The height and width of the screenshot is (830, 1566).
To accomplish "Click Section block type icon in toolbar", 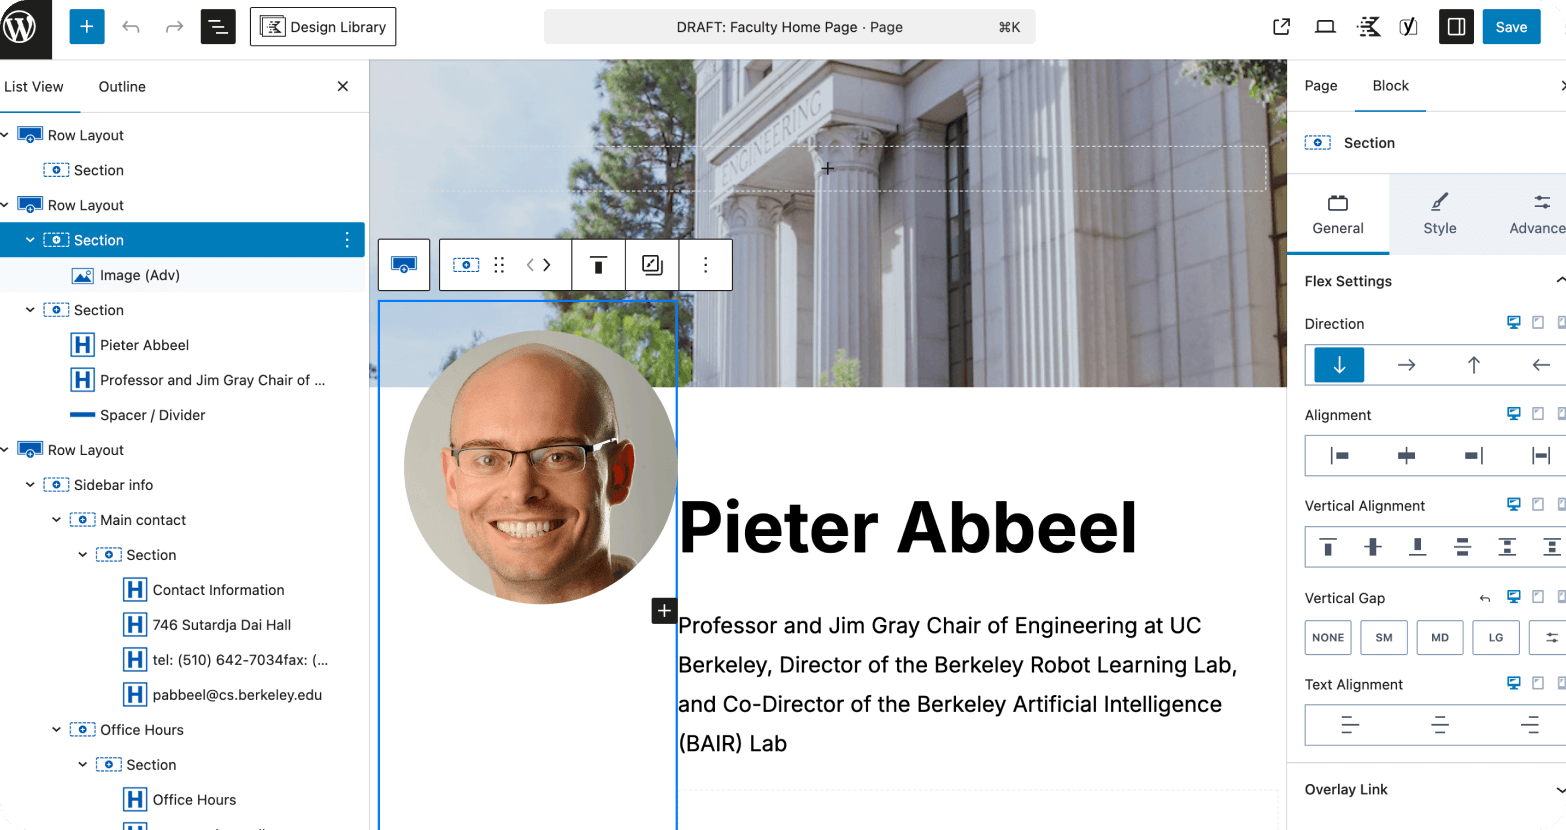I will tap(466, 265).
